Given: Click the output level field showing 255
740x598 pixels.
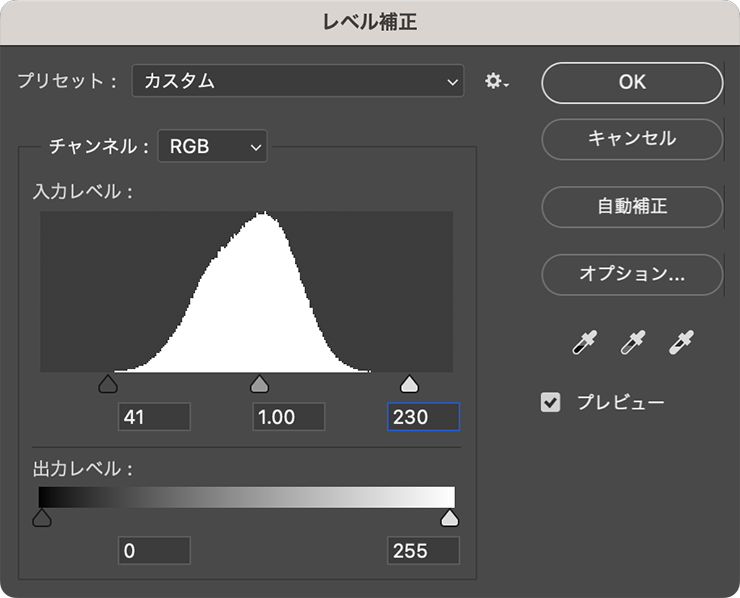Looking at the screenshot, I should pyautogui.click(x=423, y=550).
